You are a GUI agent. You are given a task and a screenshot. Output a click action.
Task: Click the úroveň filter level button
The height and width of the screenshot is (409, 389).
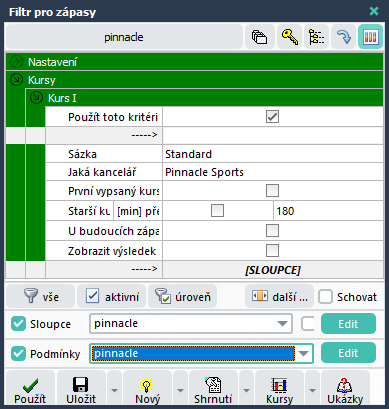coord(182,296)
